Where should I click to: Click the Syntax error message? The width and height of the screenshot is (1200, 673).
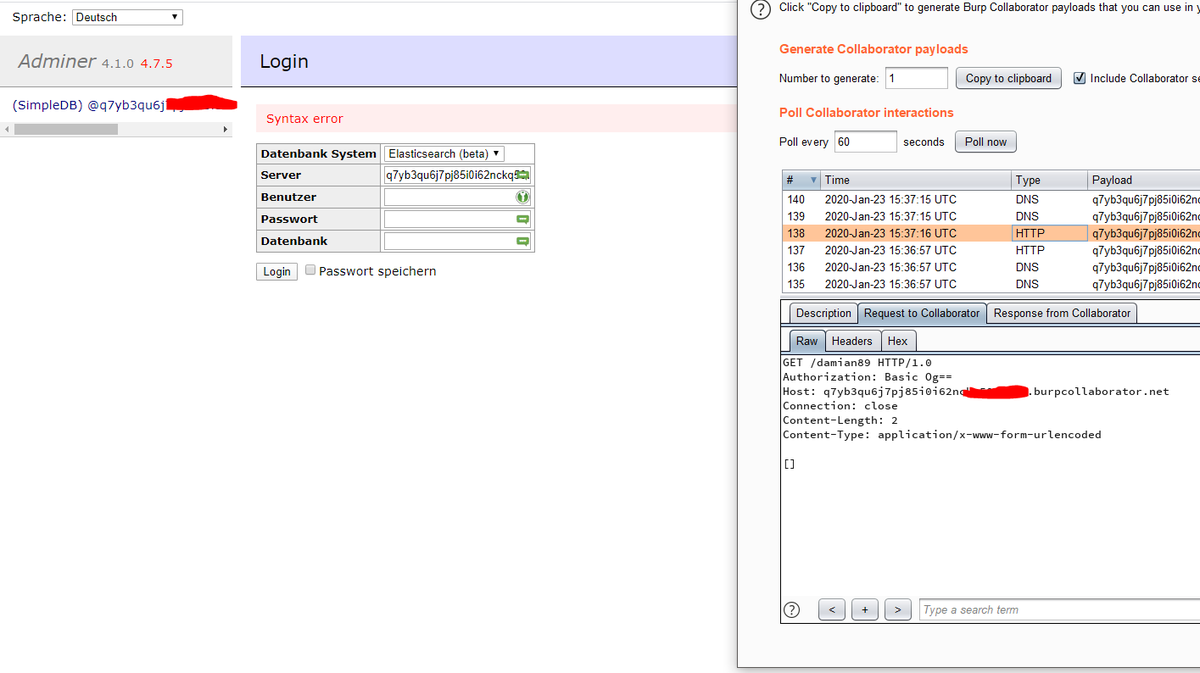point(304,119)
